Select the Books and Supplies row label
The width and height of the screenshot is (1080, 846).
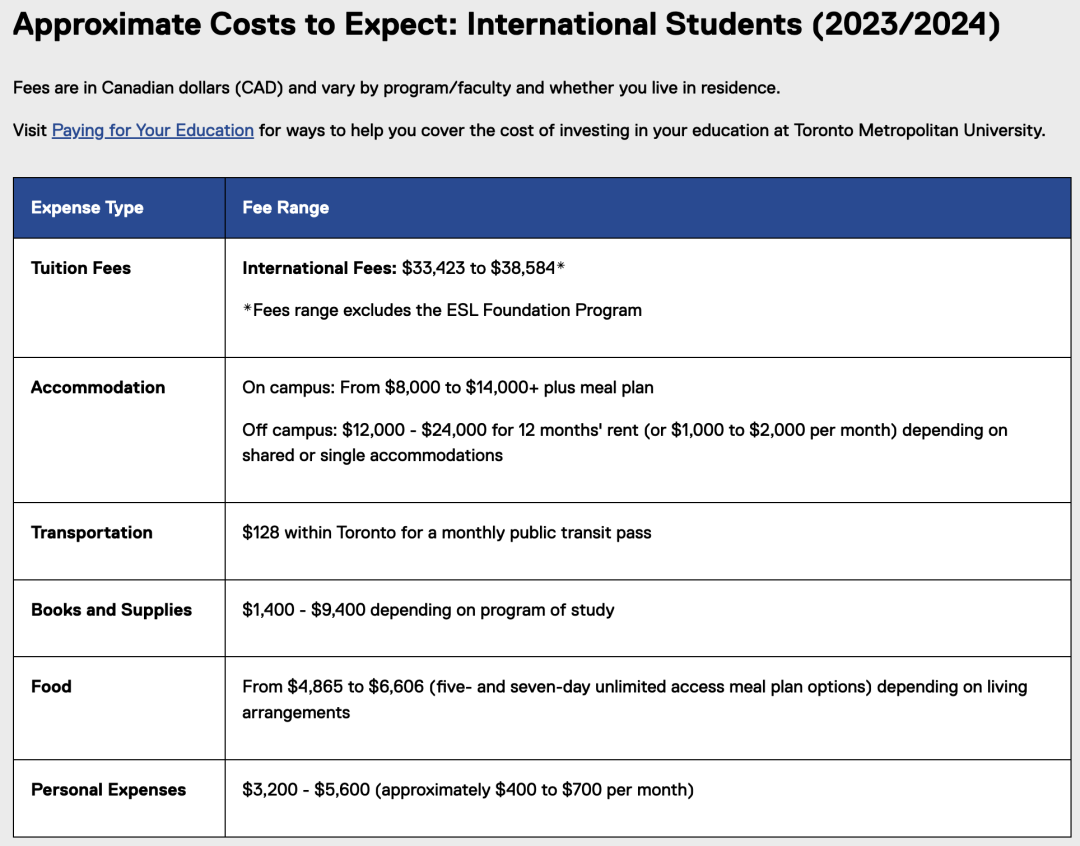pyautogui.click(x=111, y=610)
